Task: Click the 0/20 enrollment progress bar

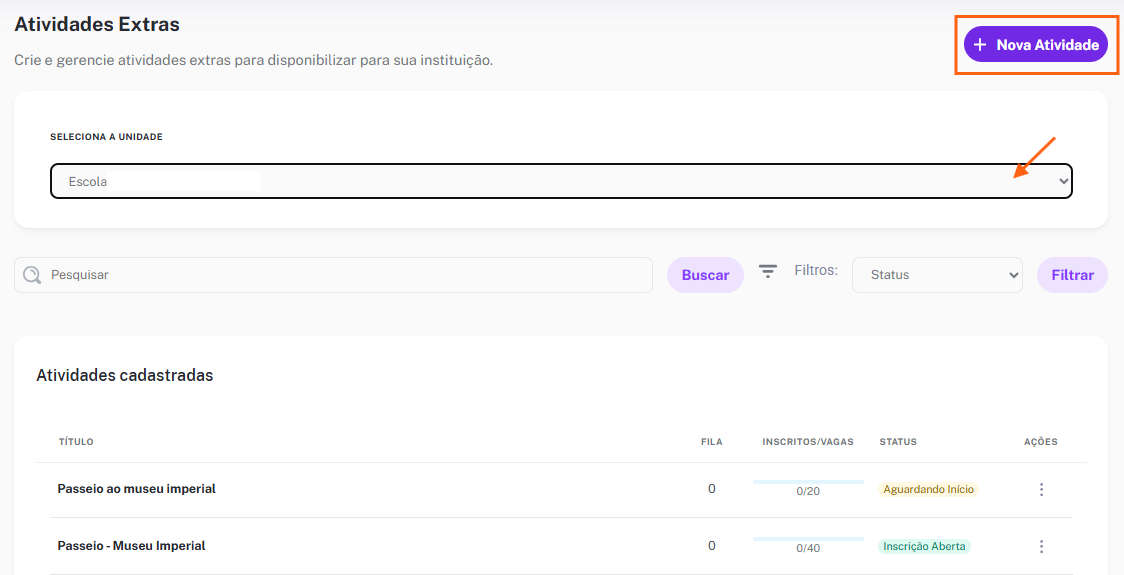Action: (808, 482)
